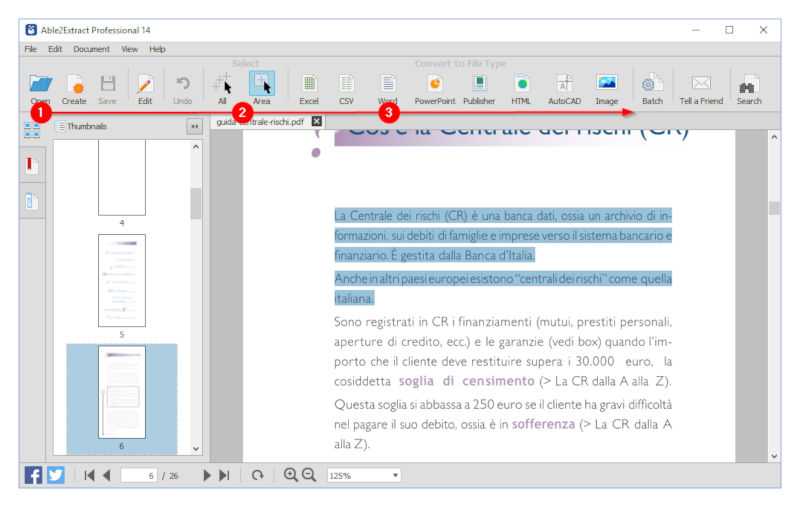
Task: Convert the document to HTML
Action: click(x=521, y=89)
